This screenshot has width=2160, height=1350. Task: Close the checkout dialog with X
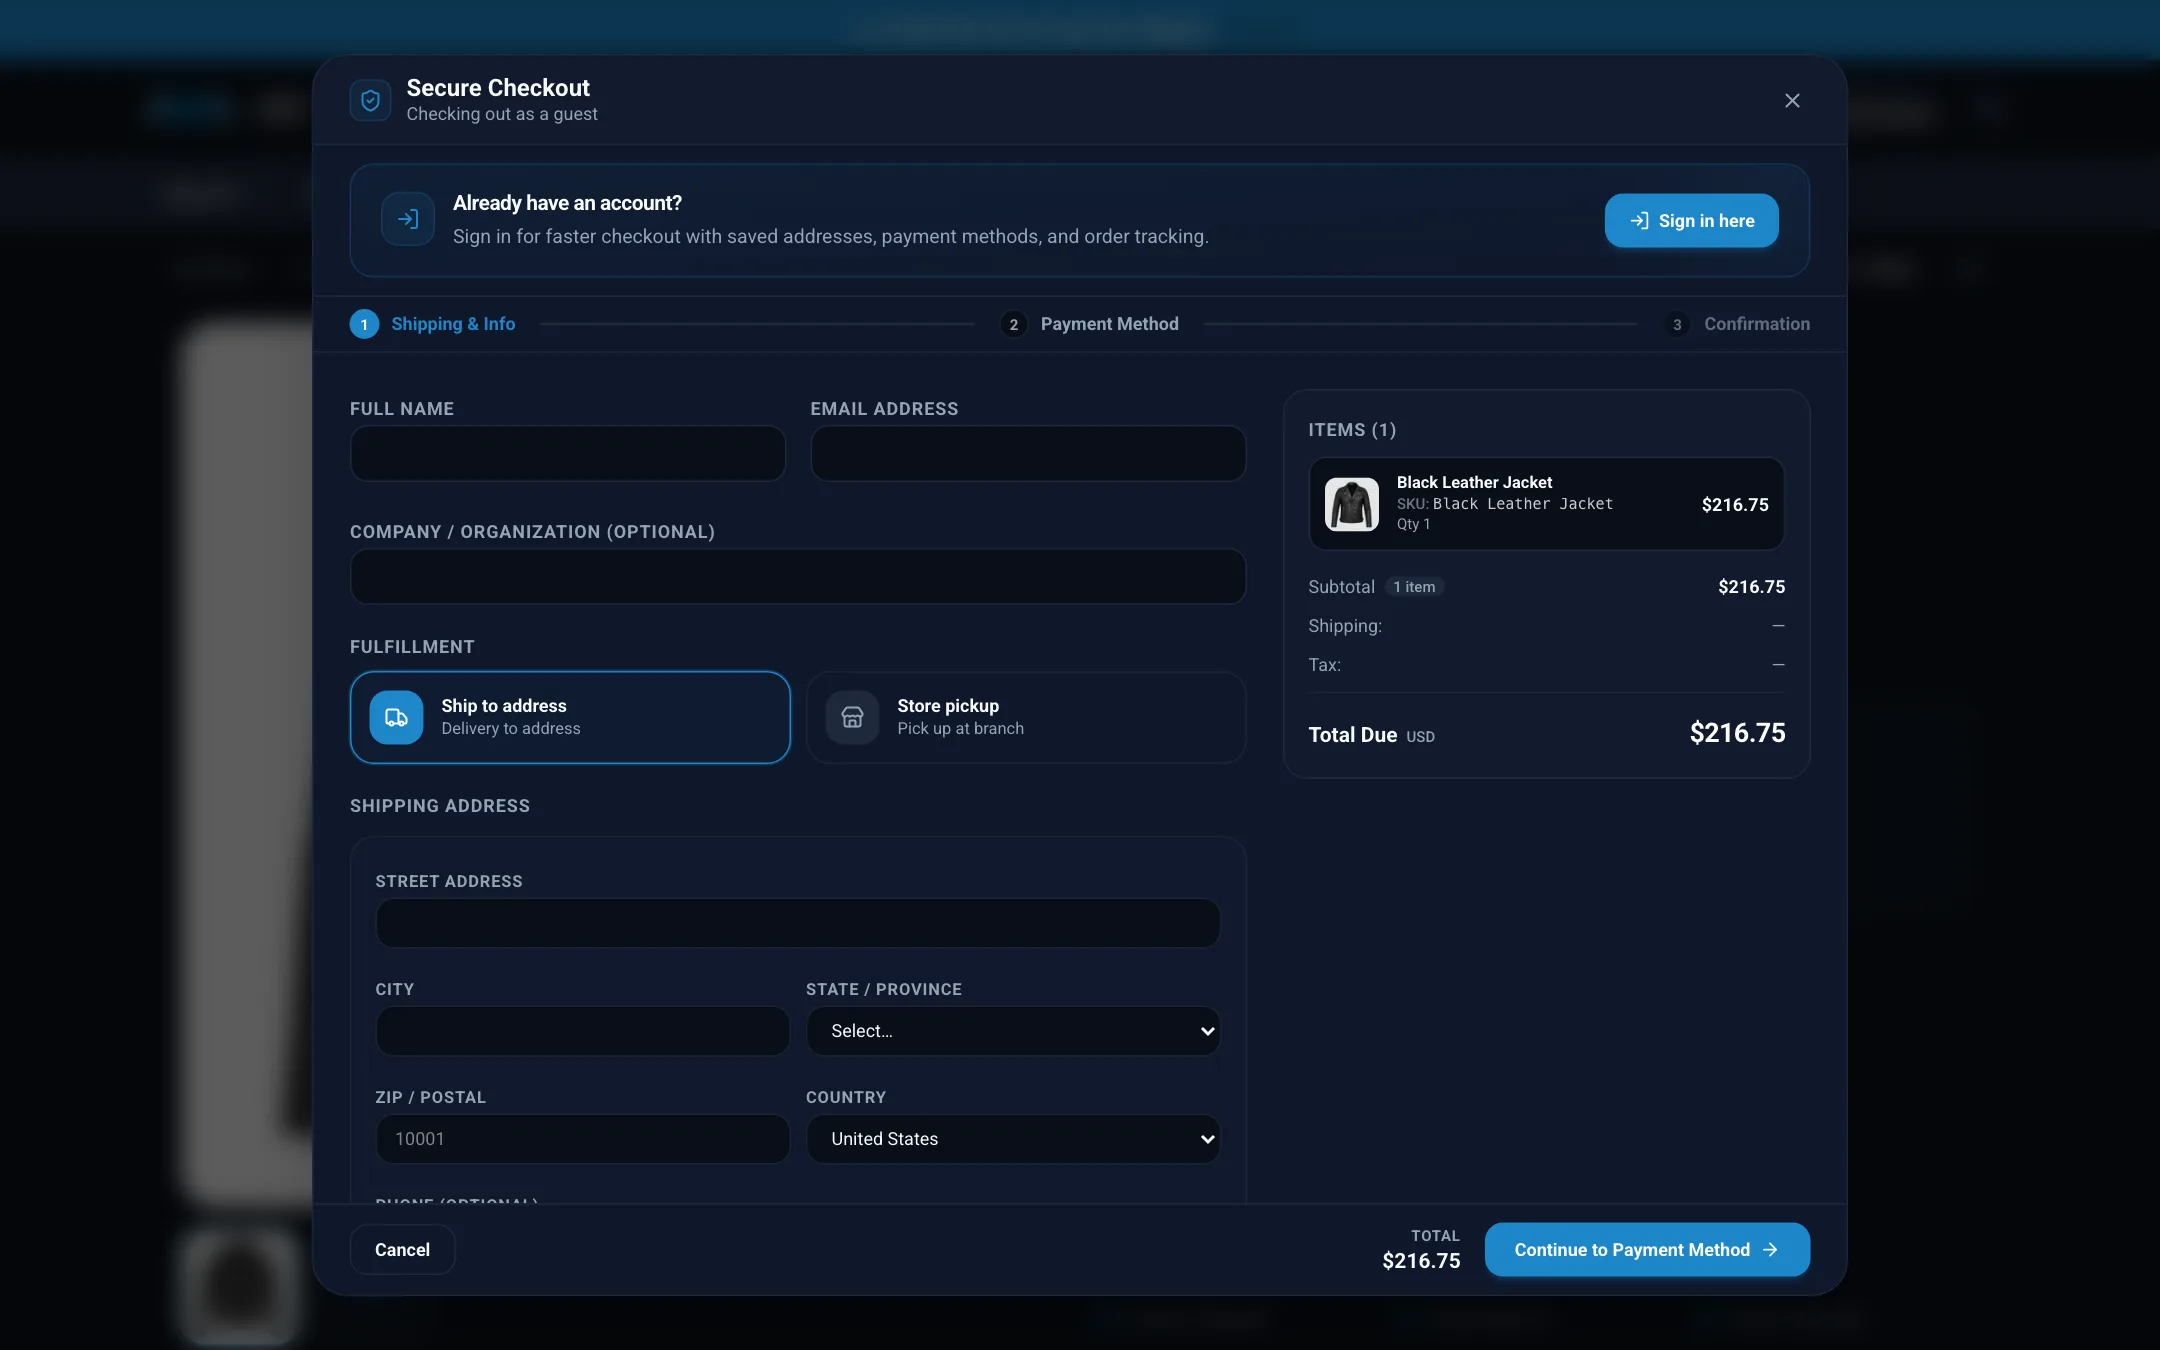coord(1792,100)
